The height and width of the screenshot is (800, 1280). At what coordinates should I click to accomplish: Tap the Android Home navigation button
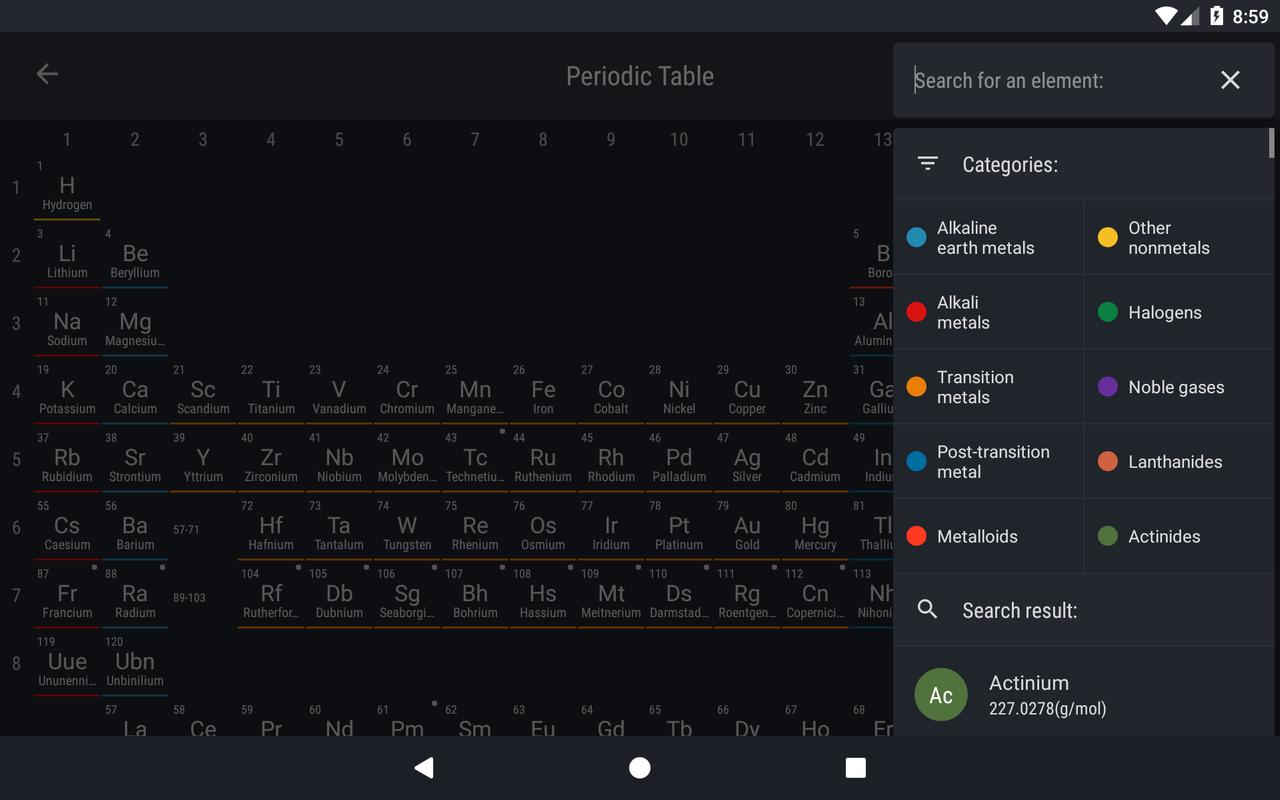click(x=640, y=767)
